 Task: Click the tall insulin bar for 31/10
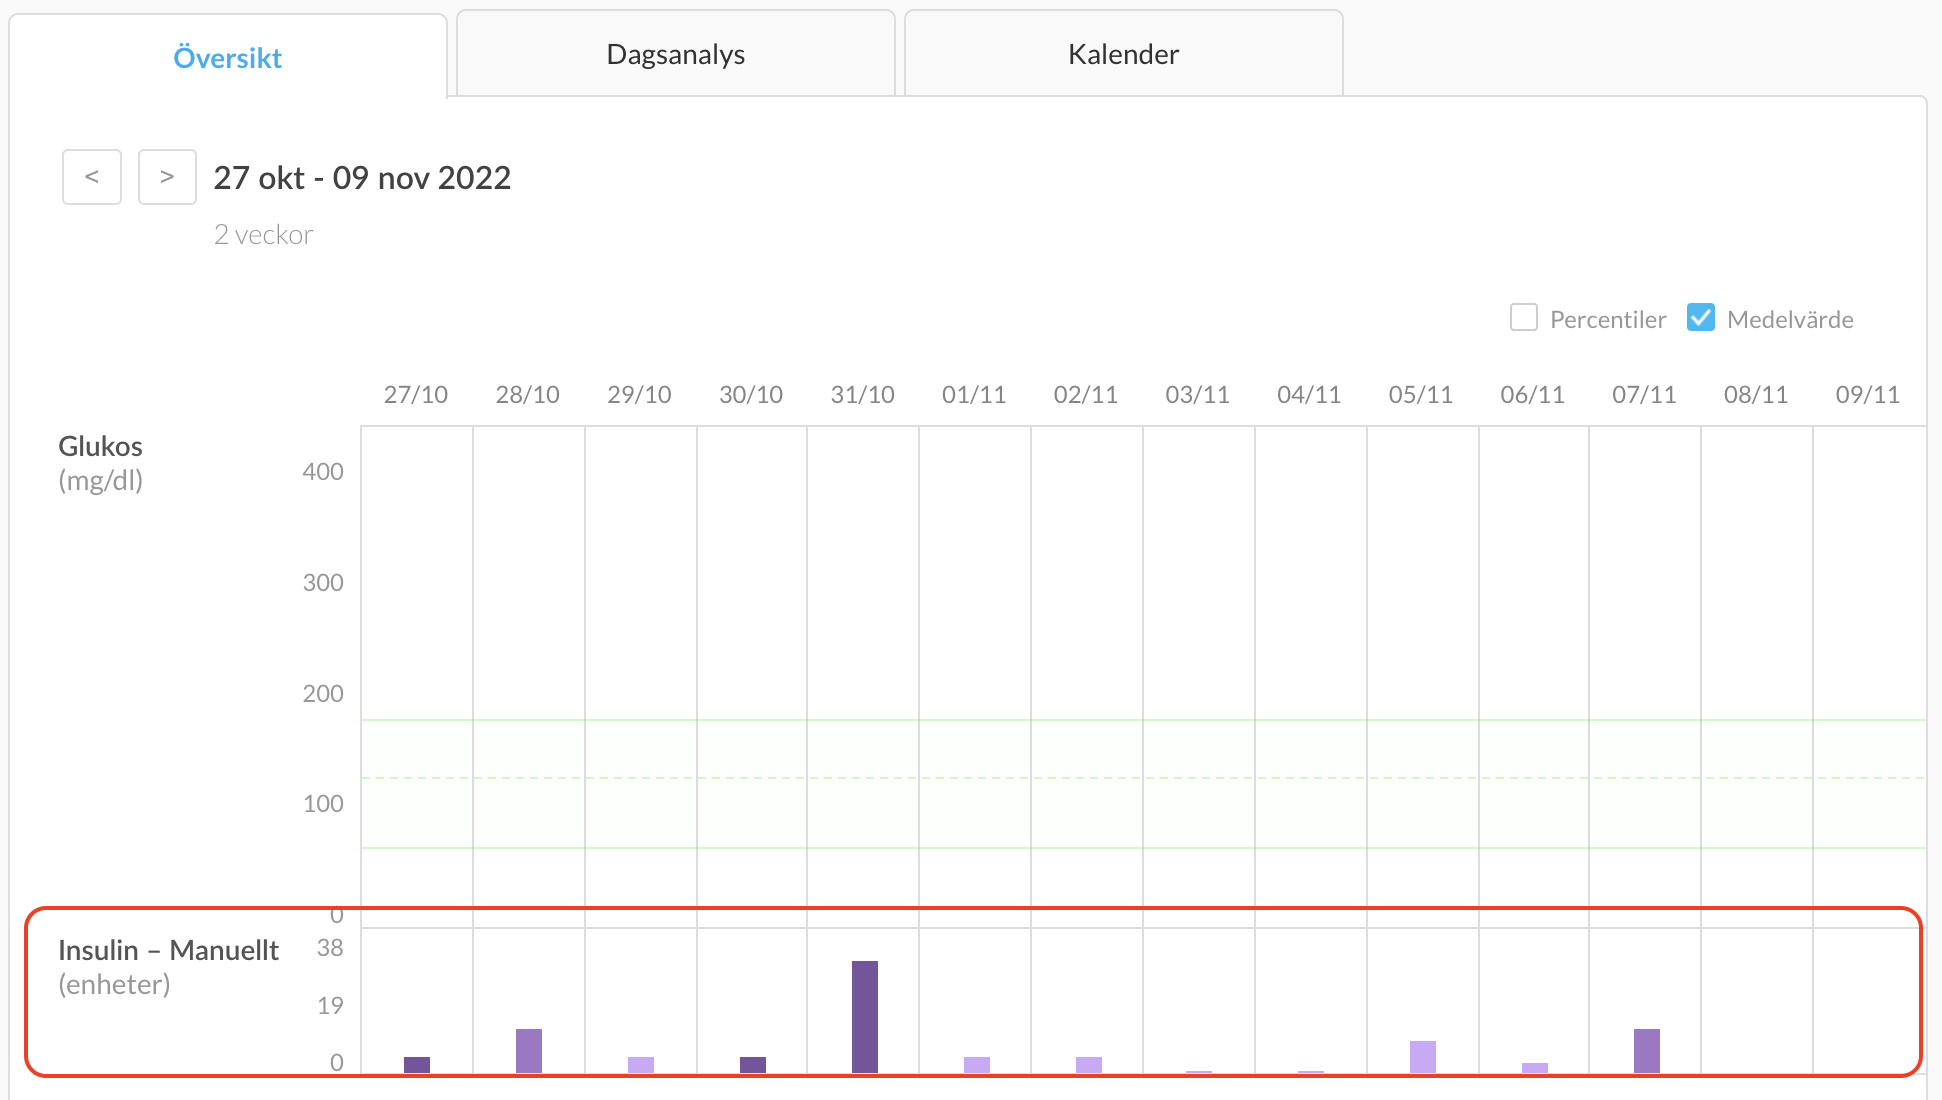[x=865, y=1017]
